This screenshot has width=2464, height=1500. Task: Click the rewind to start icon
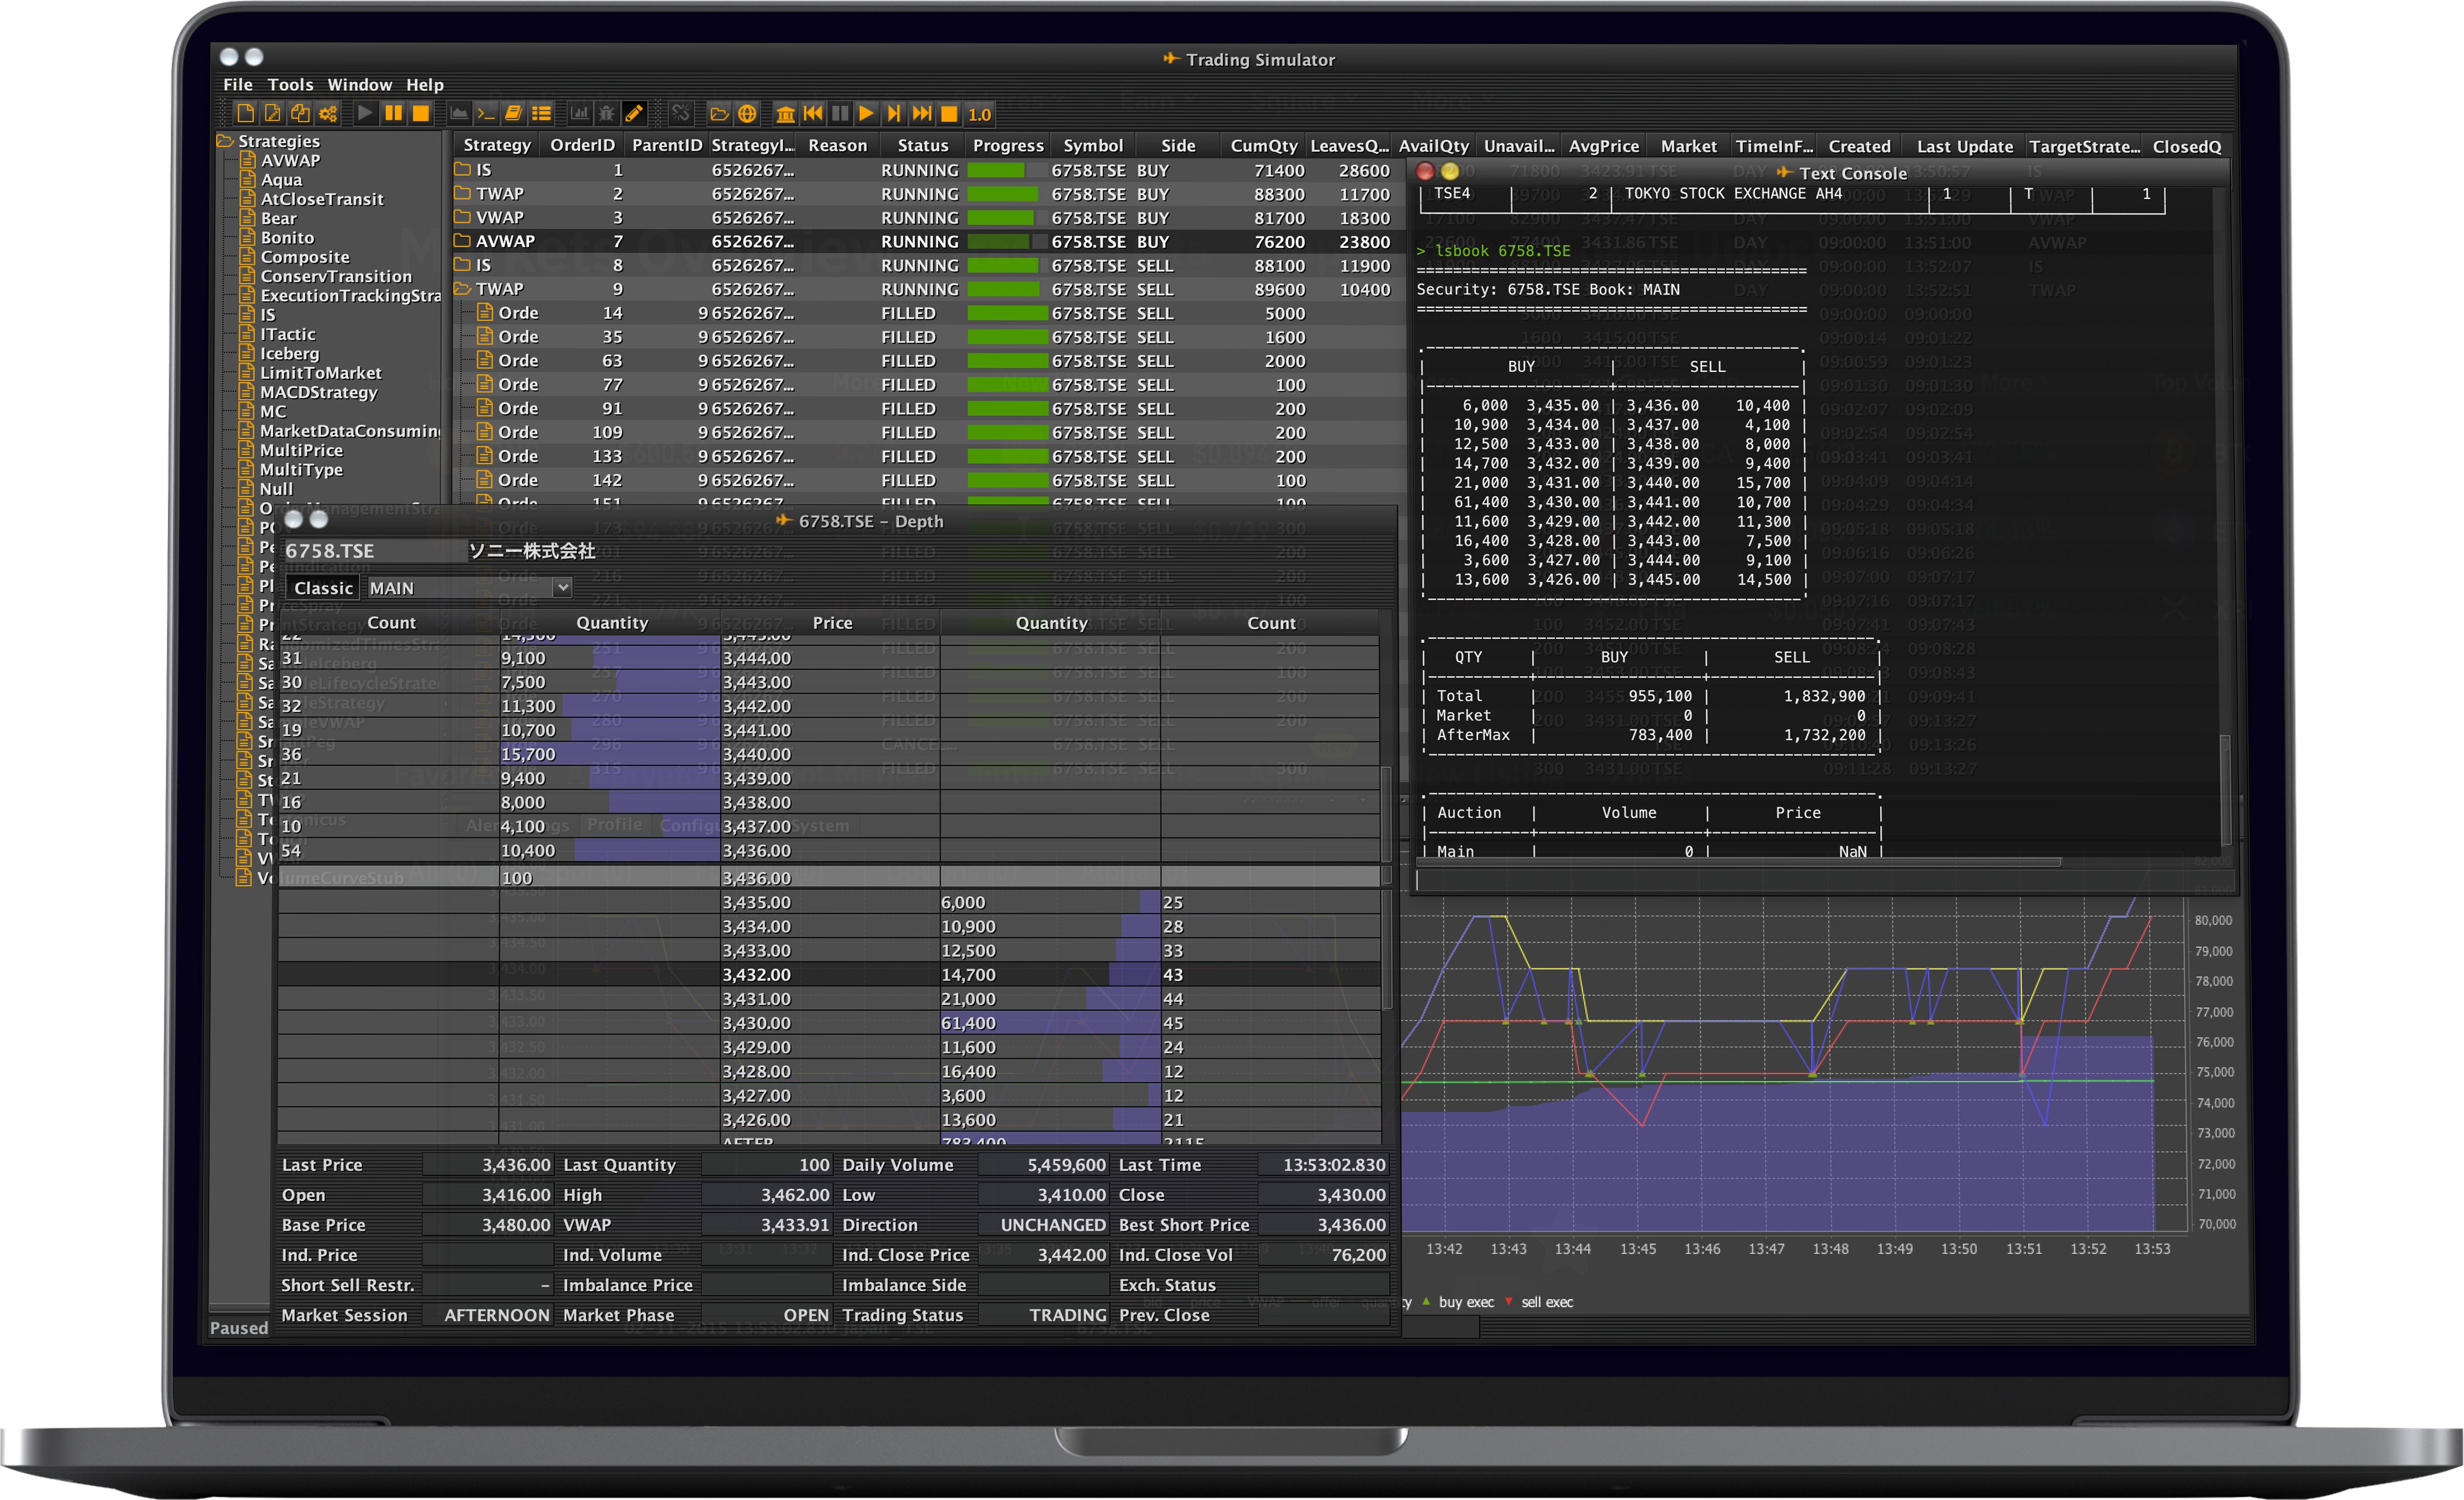(x=813, y=113)
